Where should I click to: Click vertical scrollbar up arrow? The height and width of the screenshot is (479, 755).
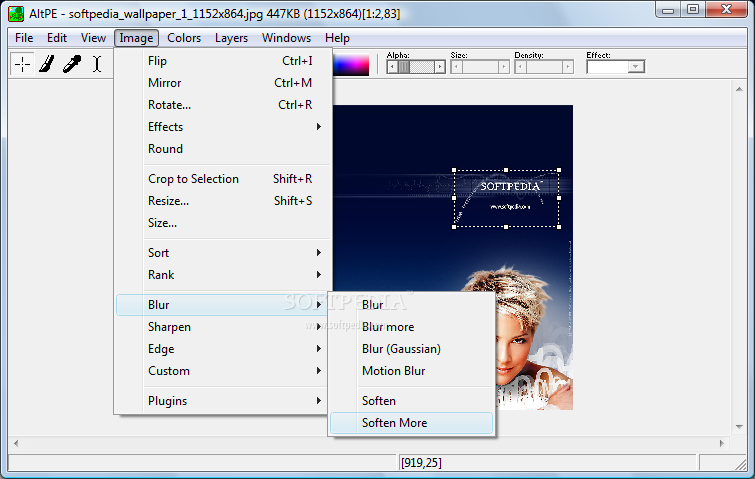(x=739, y=89)
